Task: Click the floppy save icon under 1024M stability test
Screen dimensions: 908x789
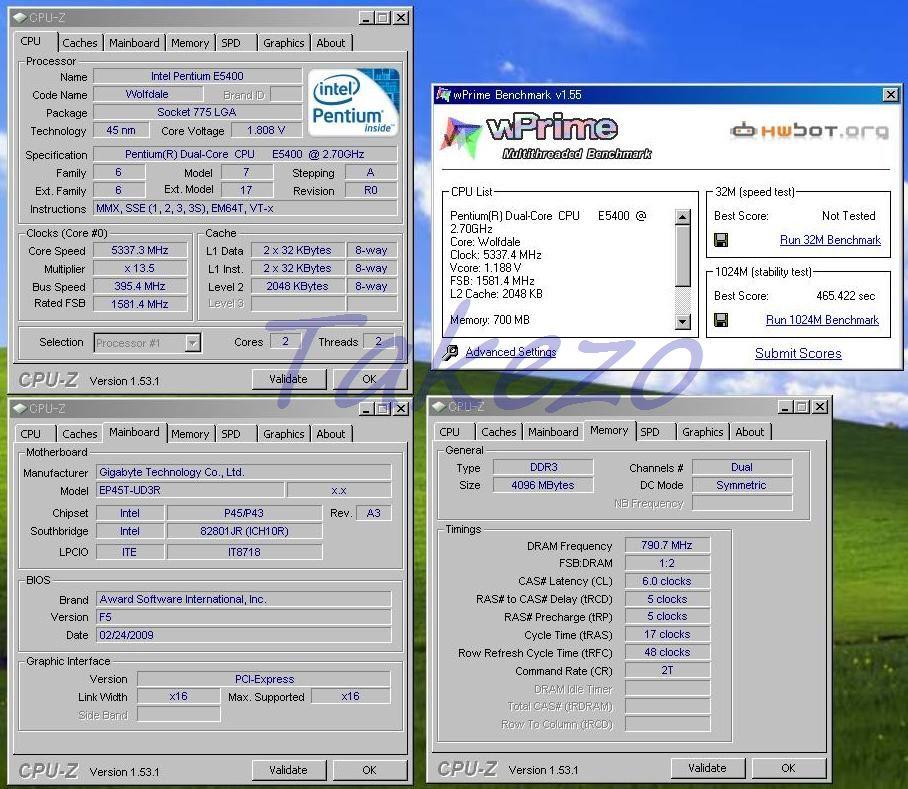Action: tap(721, 320)
